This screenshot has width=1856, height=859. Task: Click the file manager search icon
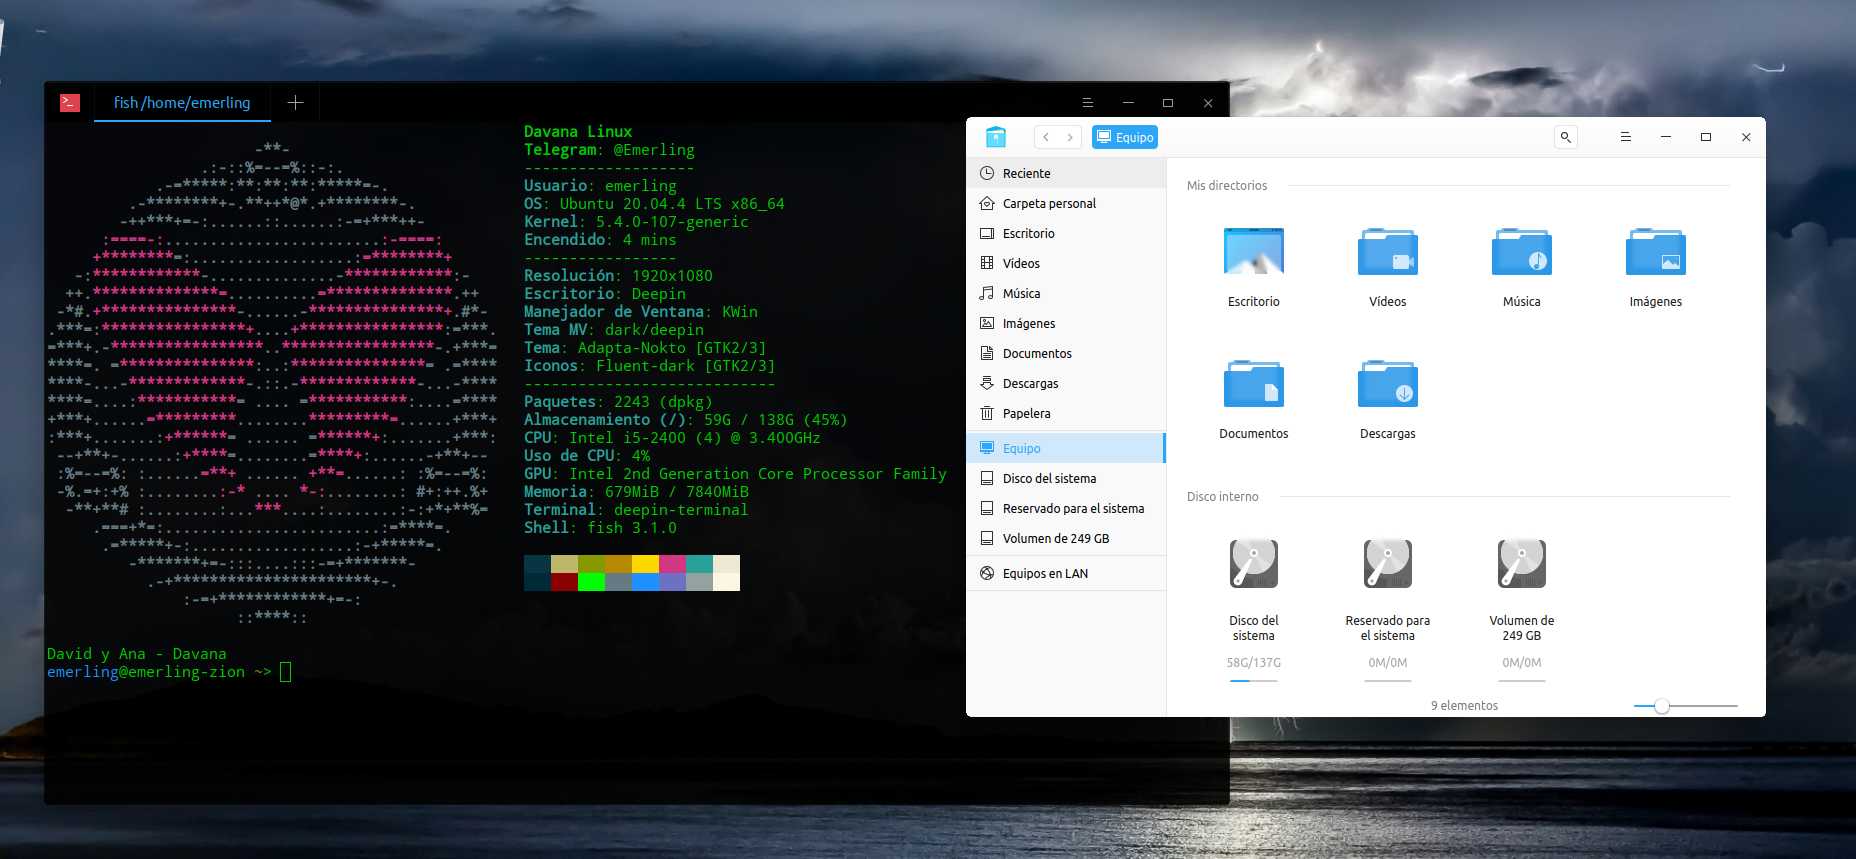[x=1566, y=137]
